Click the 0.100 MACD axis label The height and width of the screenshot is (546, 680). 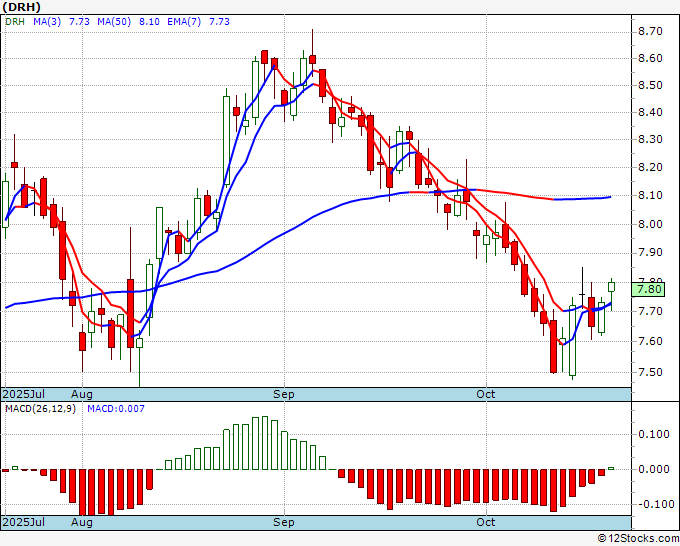coord(654,434)
